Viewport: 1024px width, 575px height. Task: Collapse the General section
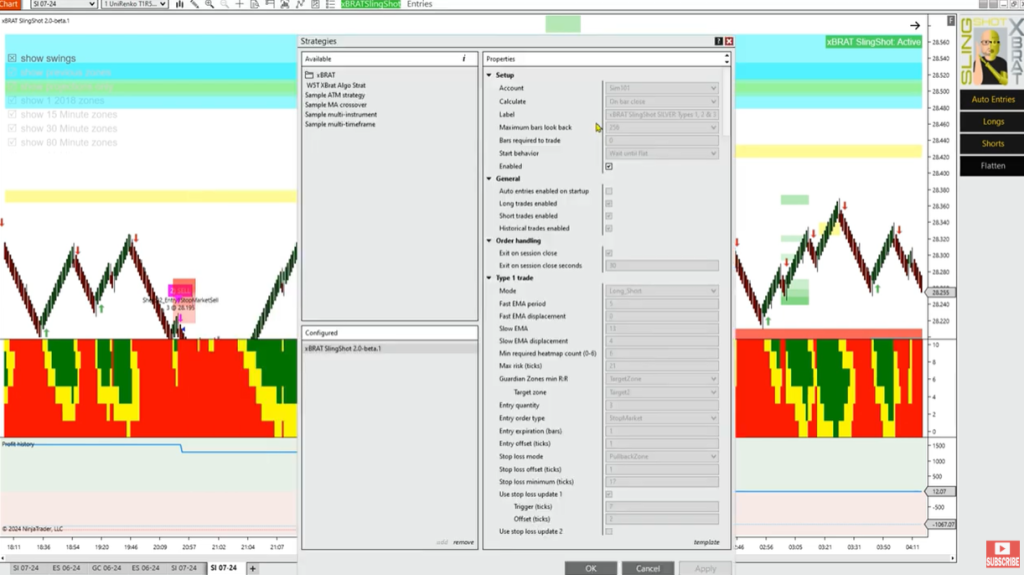pos(489,178)
